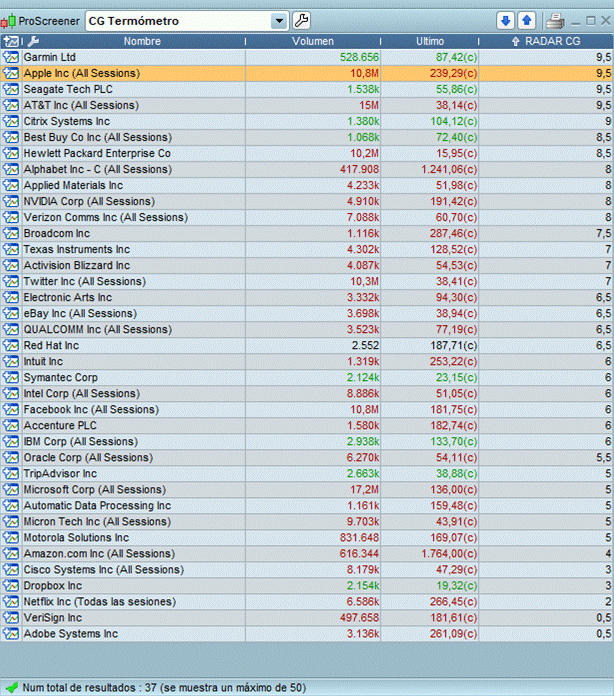Image resolution: width=614 pixels, height=696 pixels.
Task: Click the blue down arrow button
Action: [506, 21]
